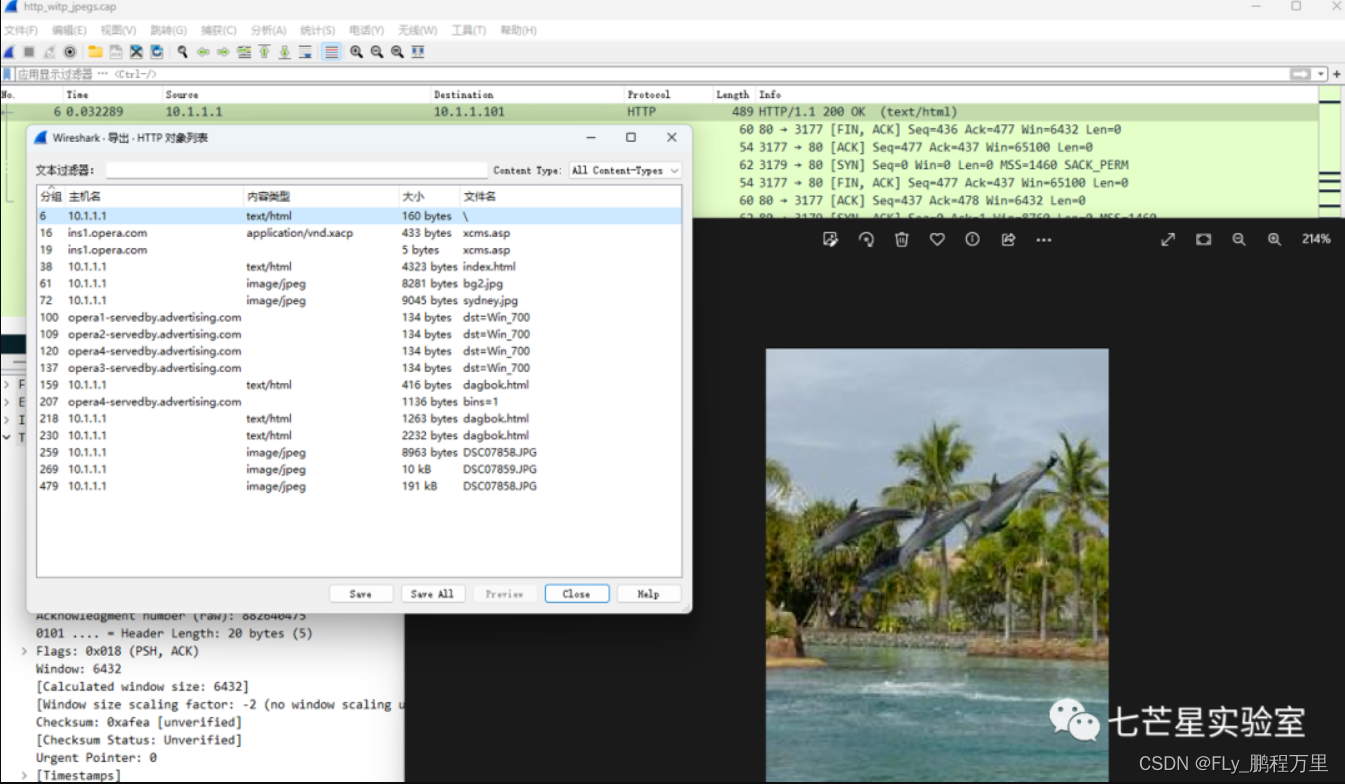Click Help in export dialog
This screenshot has height=784, width=1345.
coord(649,594)
